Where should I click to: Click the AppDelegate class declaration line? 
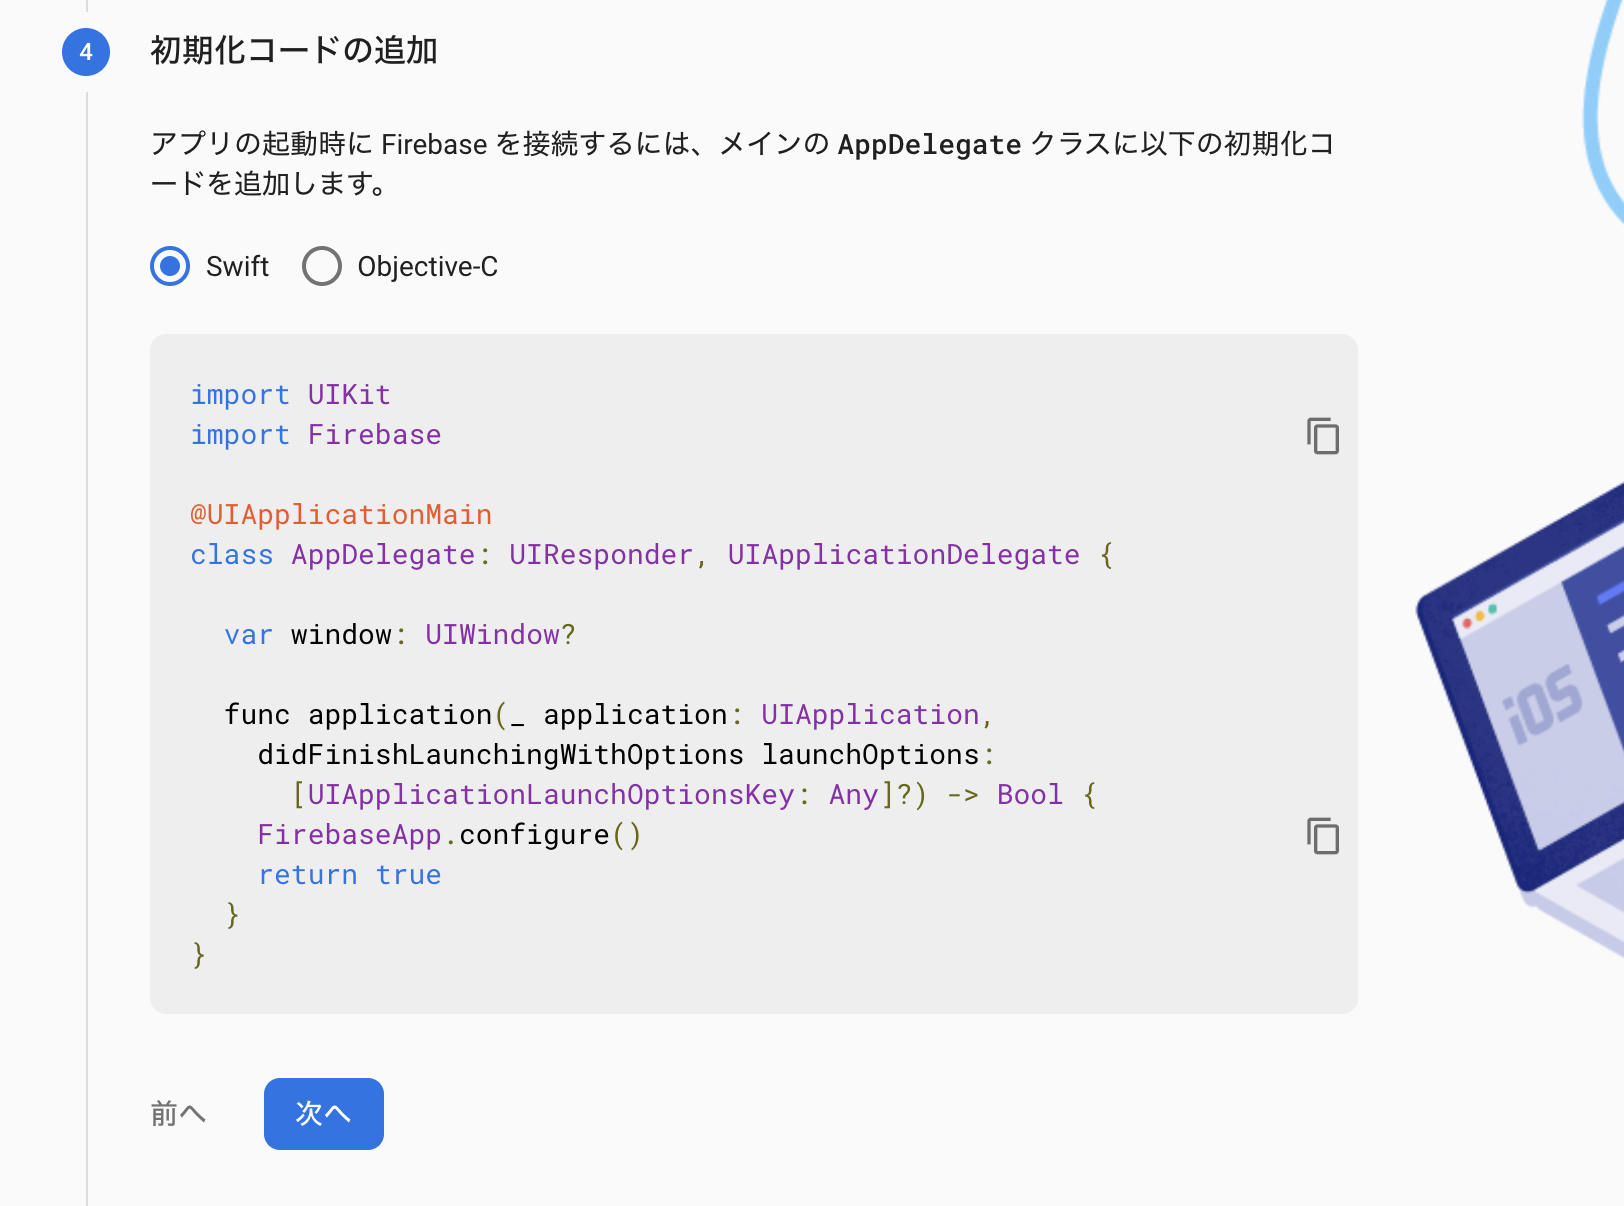click(x=650, y=554)
